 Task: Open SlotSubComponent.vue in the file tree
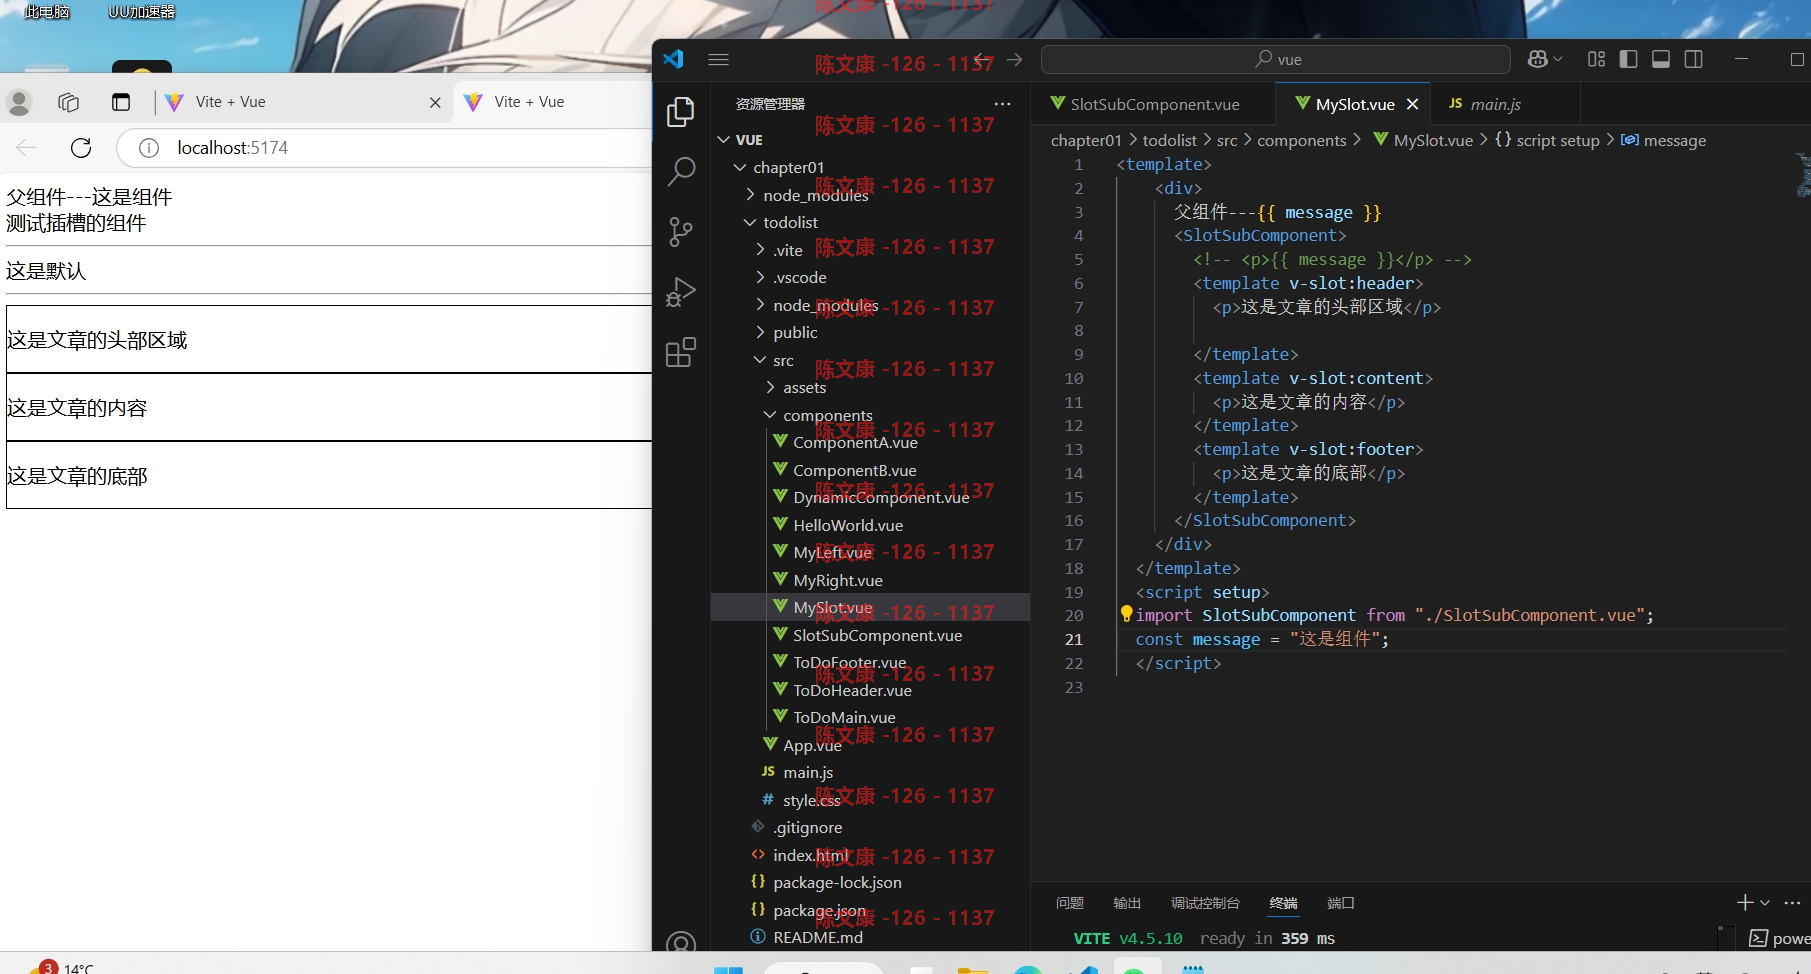[870, 635]
